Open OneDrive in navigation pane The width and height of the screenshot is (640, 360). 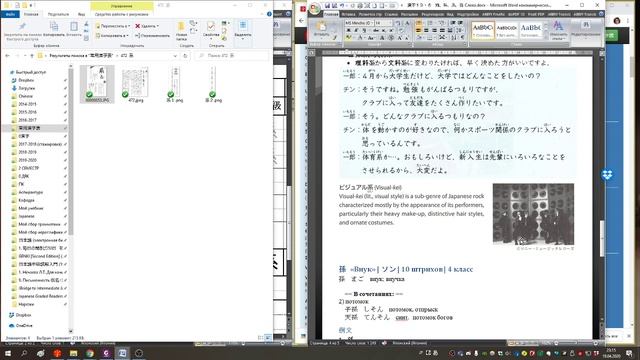(23, 326)
